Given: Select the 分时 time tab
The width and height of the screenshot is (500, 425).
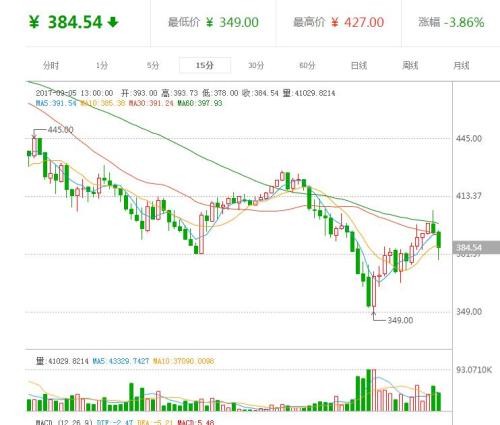Looking at the screenshot, I should [51, 65].
